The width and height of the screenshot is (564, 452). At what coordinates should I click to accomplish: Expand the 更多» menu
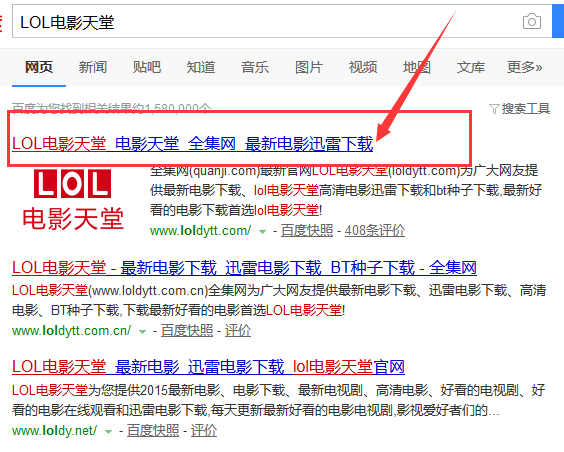(524, 67)
